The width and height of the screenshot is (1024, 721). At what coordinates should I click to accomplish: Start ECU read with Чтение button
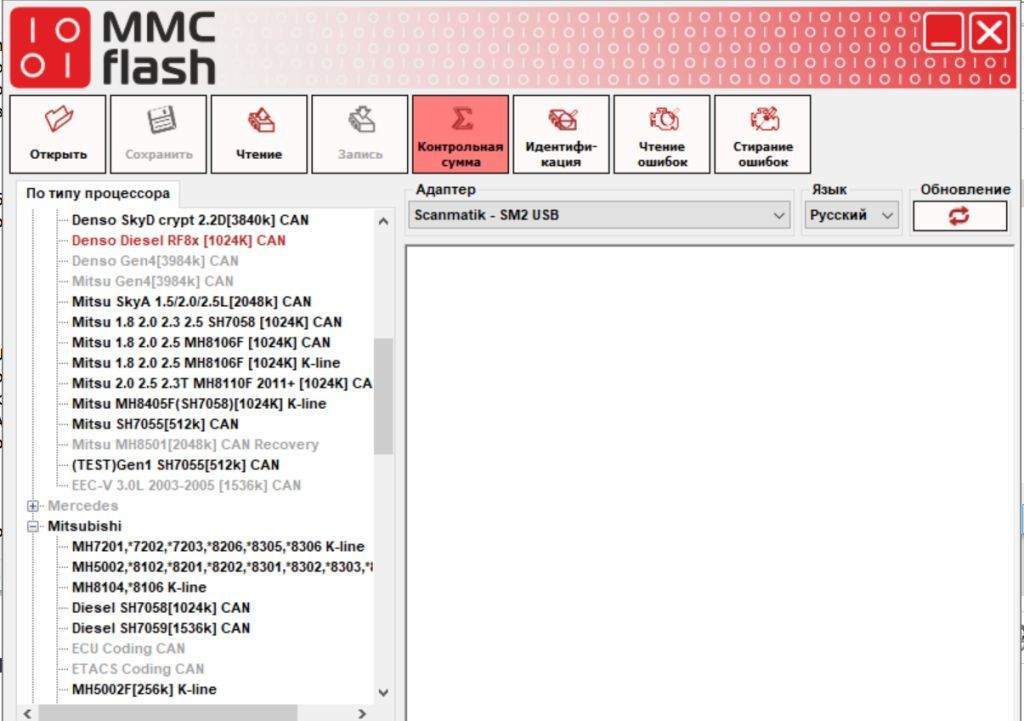[259, 135]
